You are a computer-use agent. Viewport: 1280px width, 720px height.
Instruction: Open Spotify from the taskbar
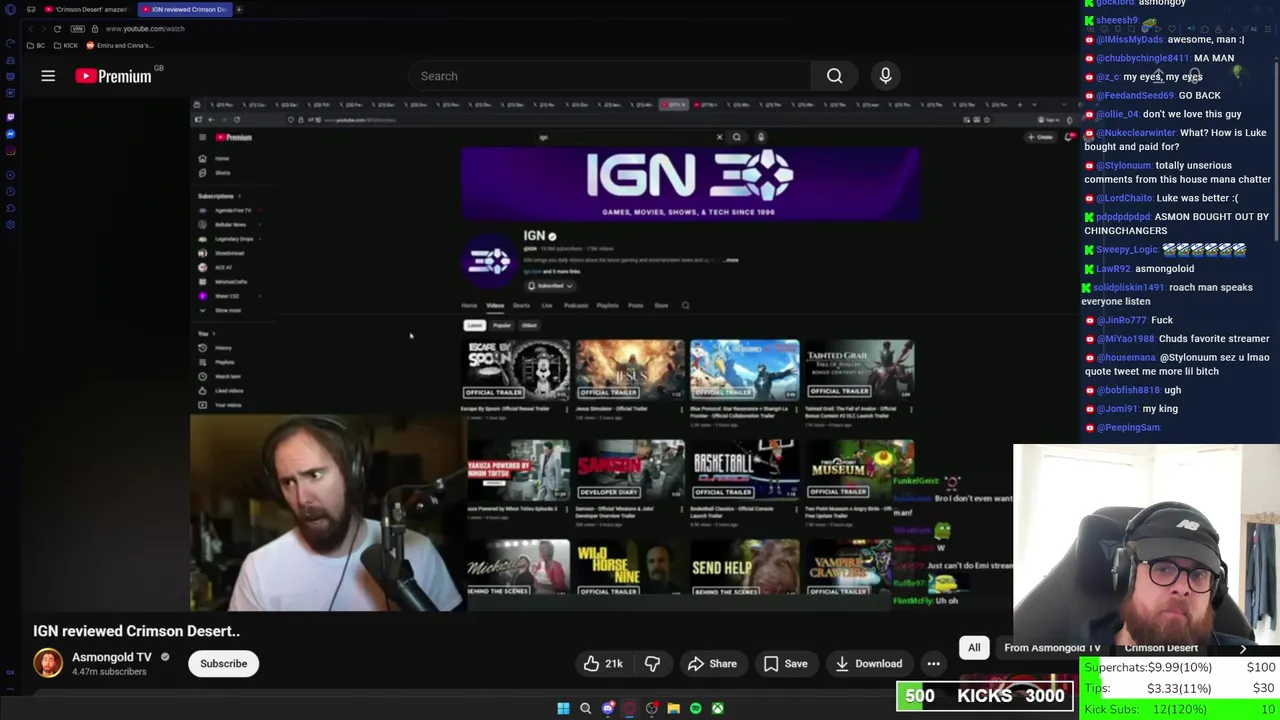pyautogui.click(x=696, y=709)
